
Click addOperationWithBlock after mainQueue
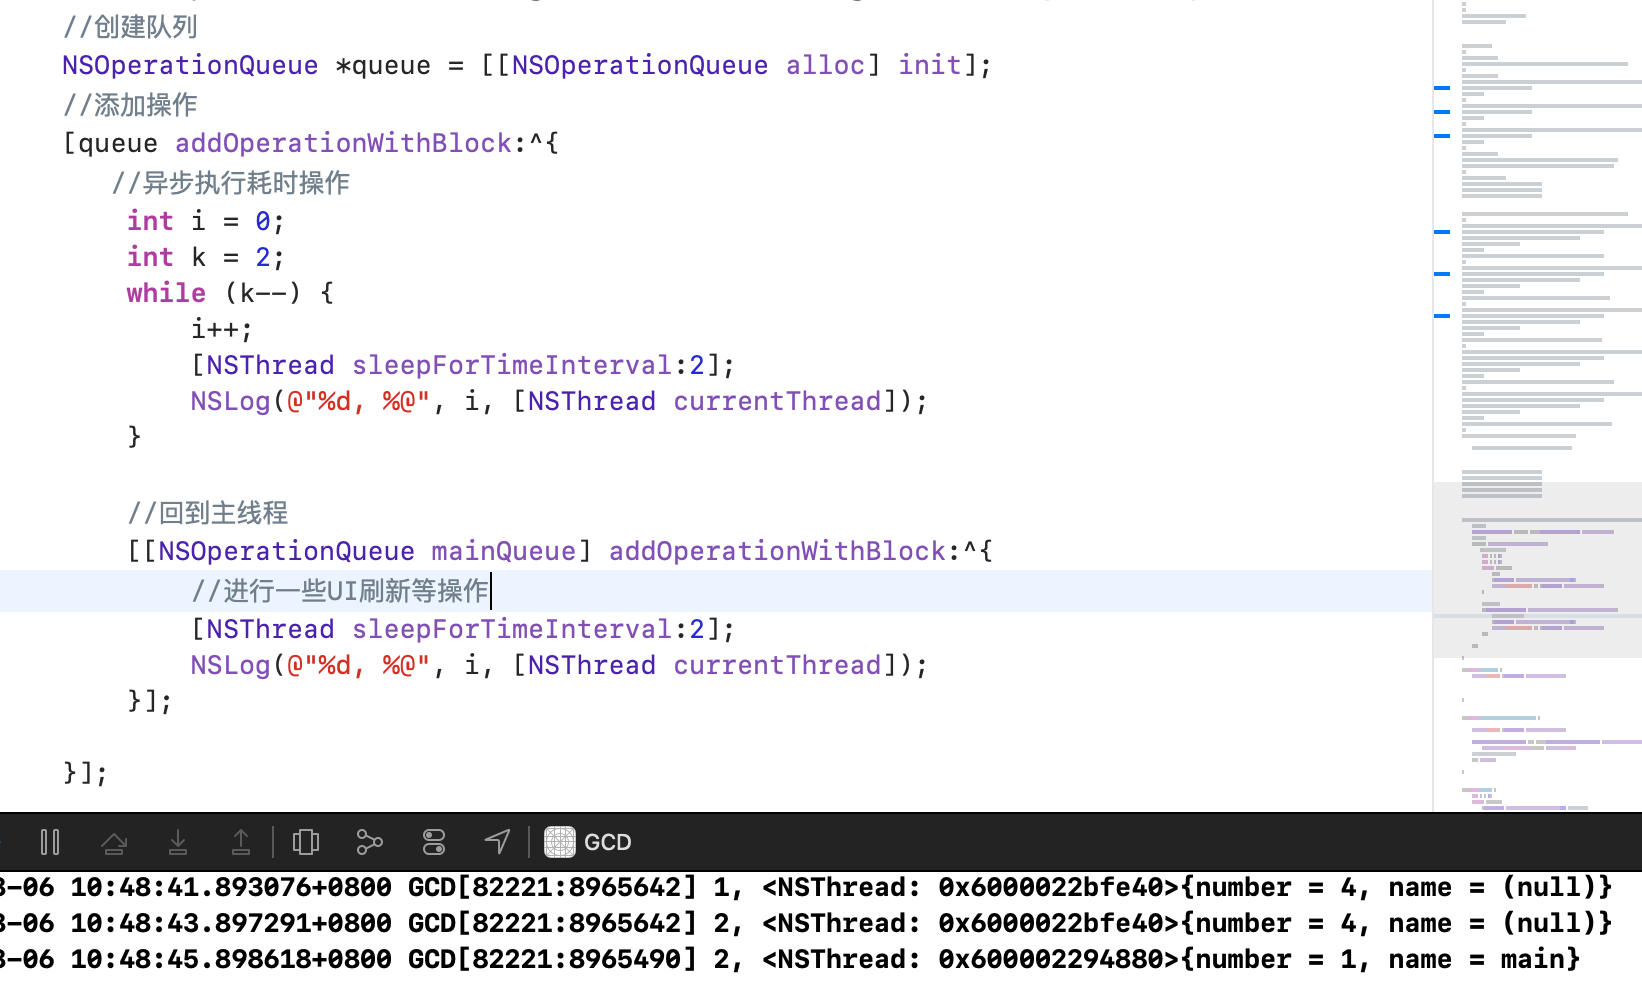click(x=777, y=551)
